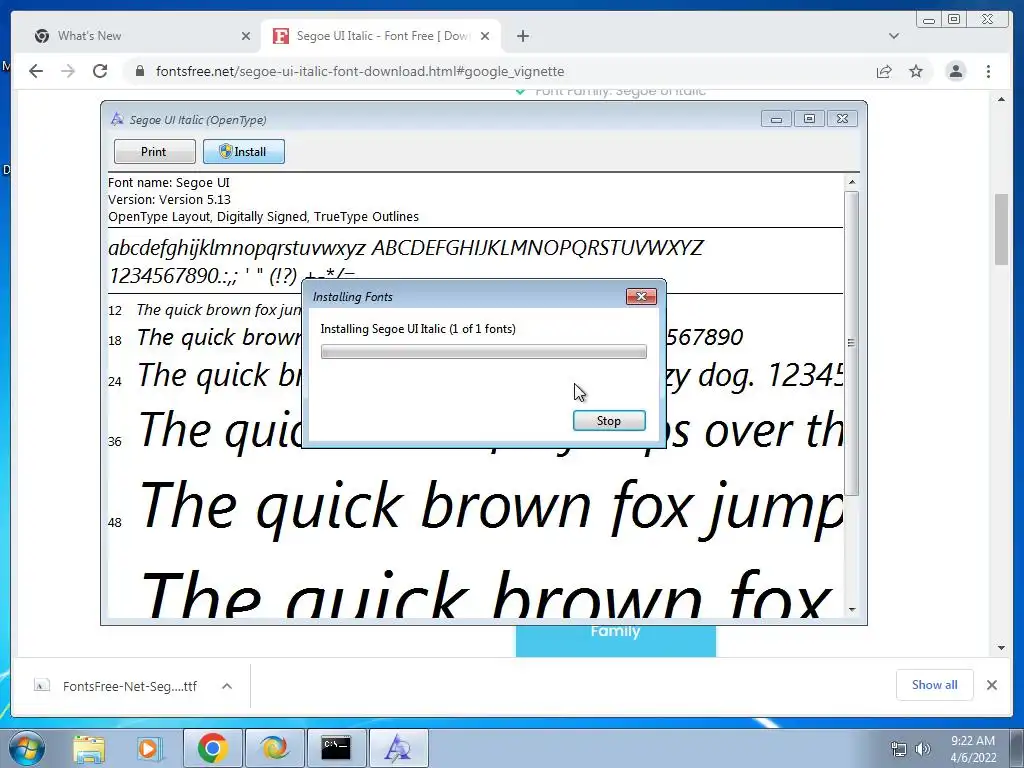Screen dimensions: 1024x768
Task: Click the Print button in font viewer
Action: [154, 152]
